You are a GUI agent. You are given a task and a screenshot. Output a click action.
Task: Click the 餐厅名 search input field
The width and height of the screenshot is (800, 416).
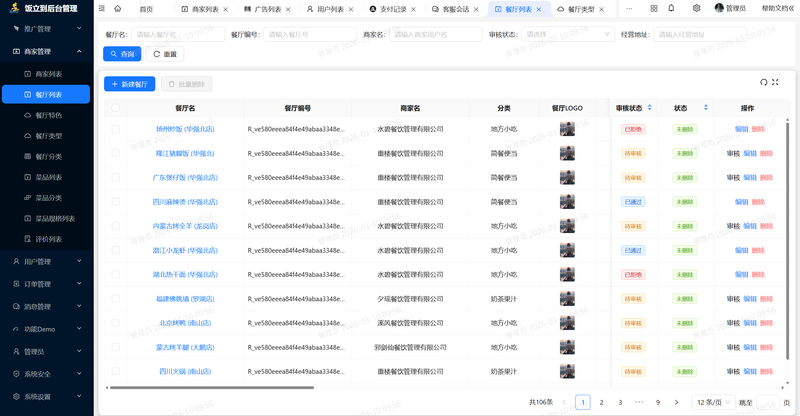point(177,34)
